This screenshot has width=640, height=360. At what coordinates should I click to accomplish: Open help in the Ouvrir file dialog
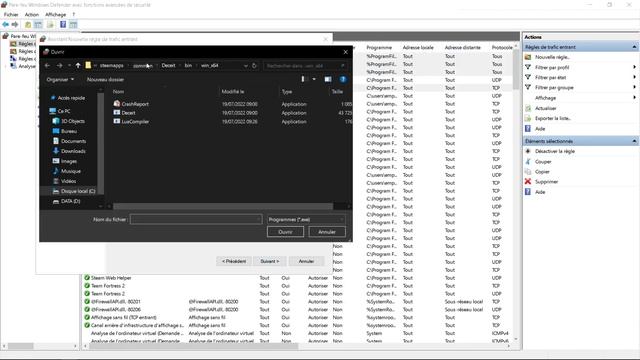click(343, 79)
